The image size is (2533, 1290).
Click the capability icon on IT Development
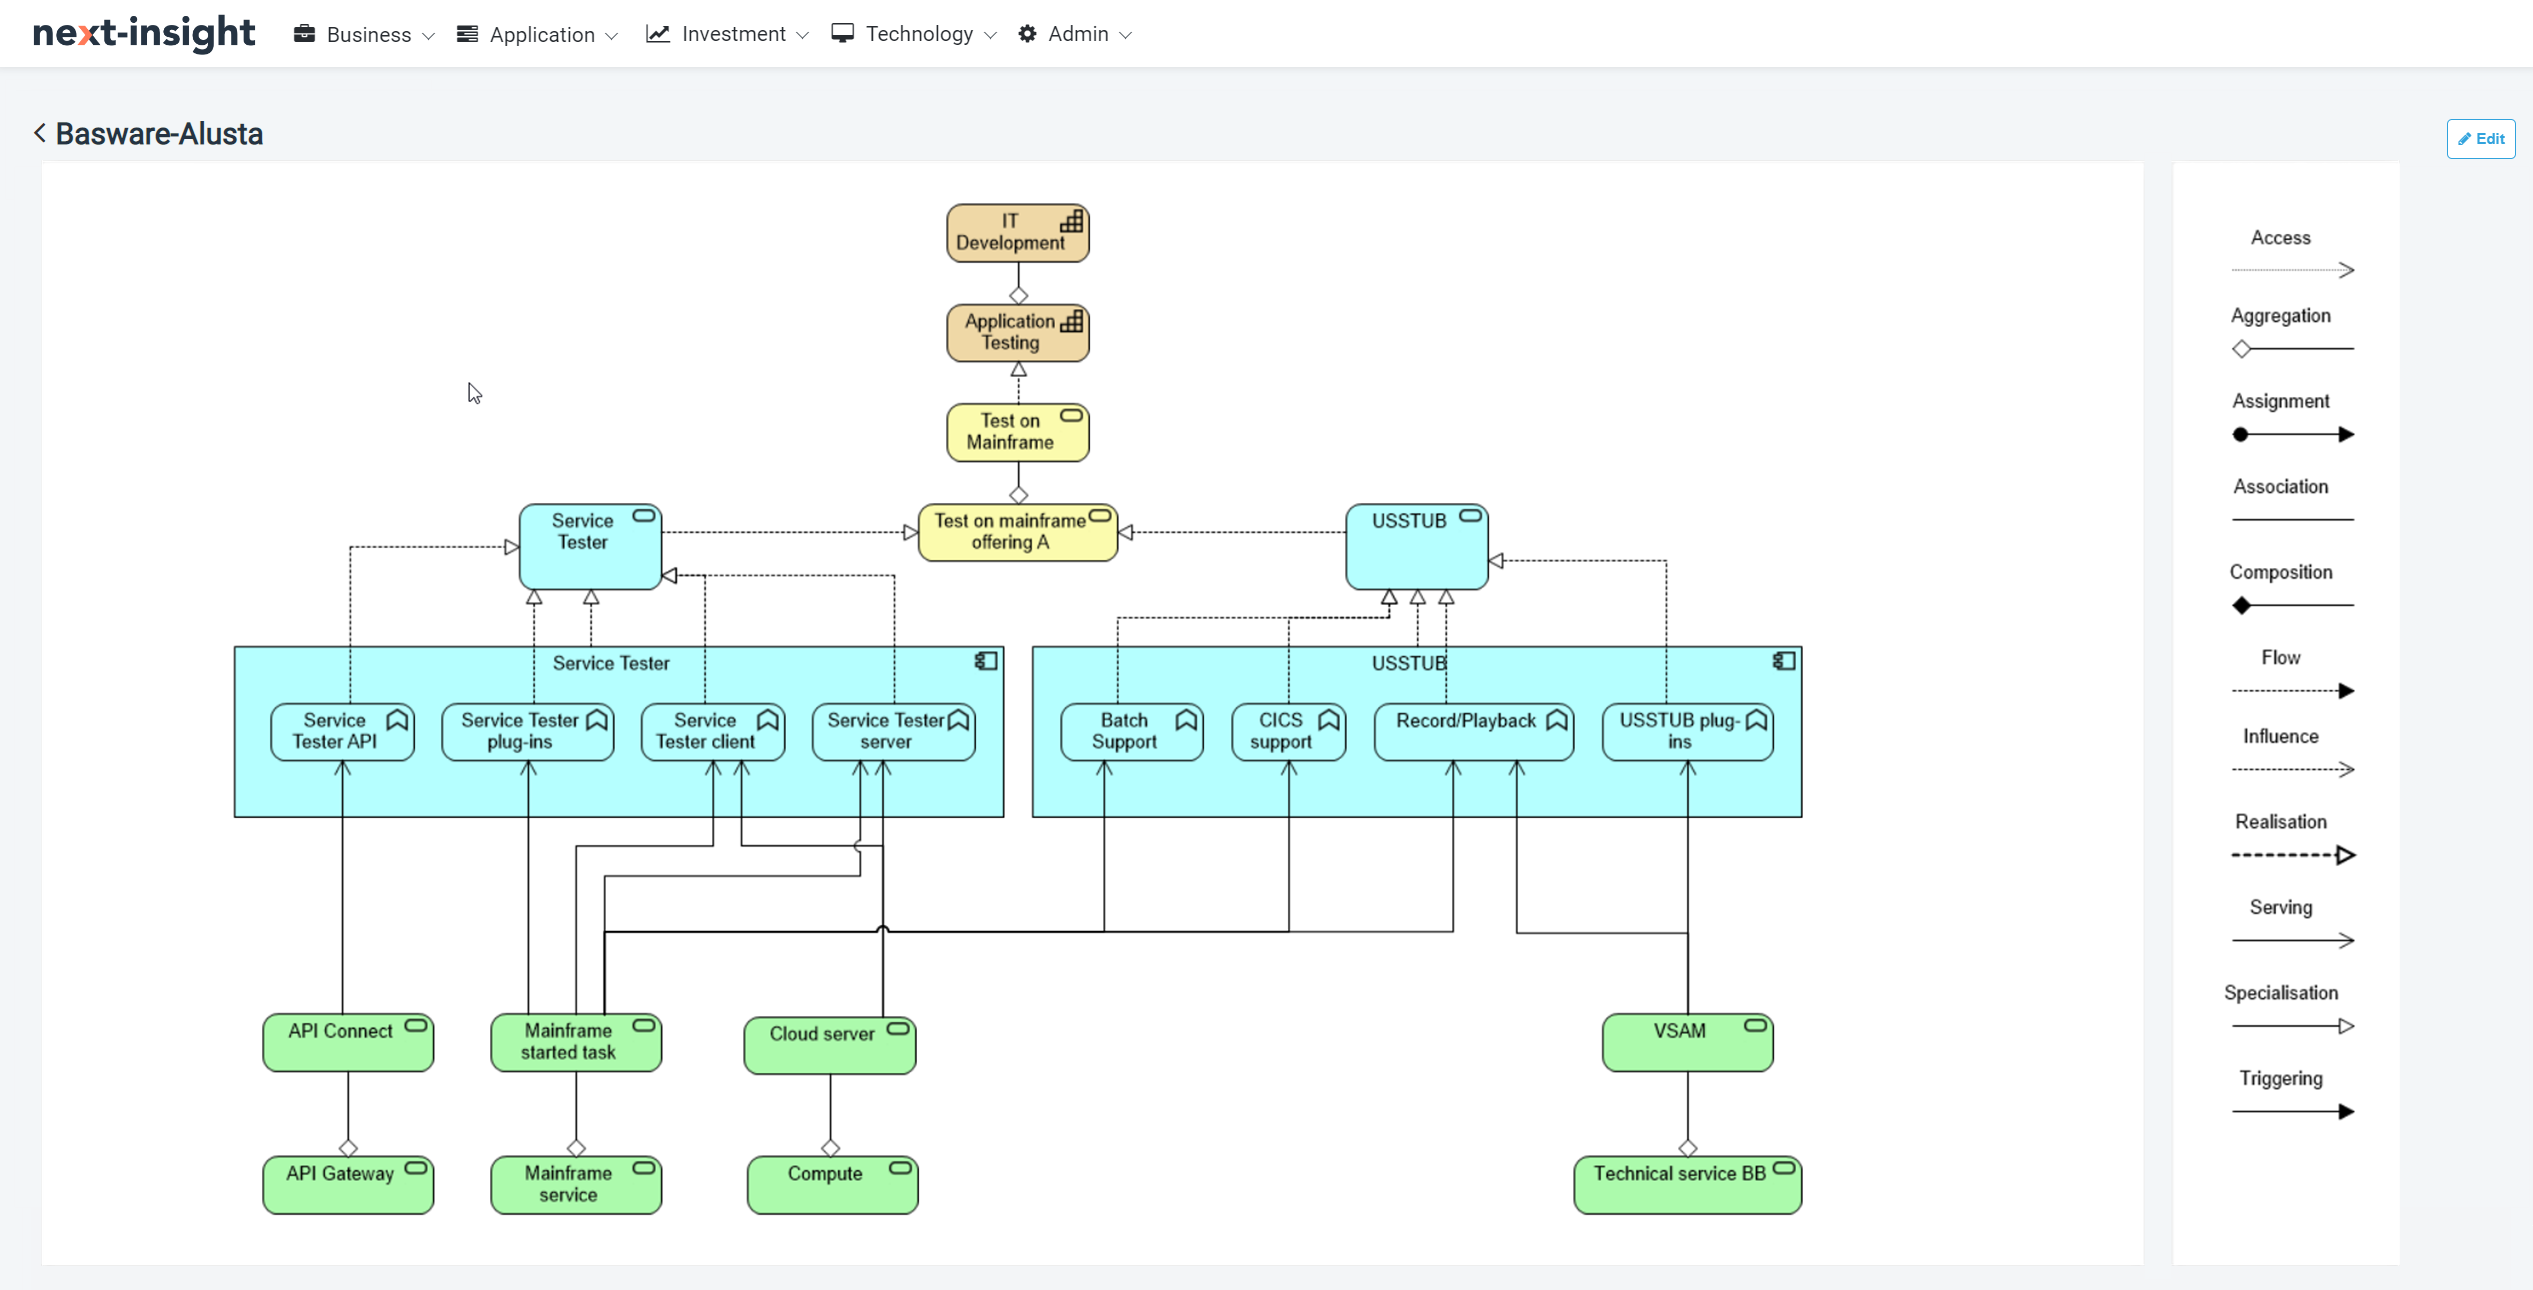tap(1071, 221)
